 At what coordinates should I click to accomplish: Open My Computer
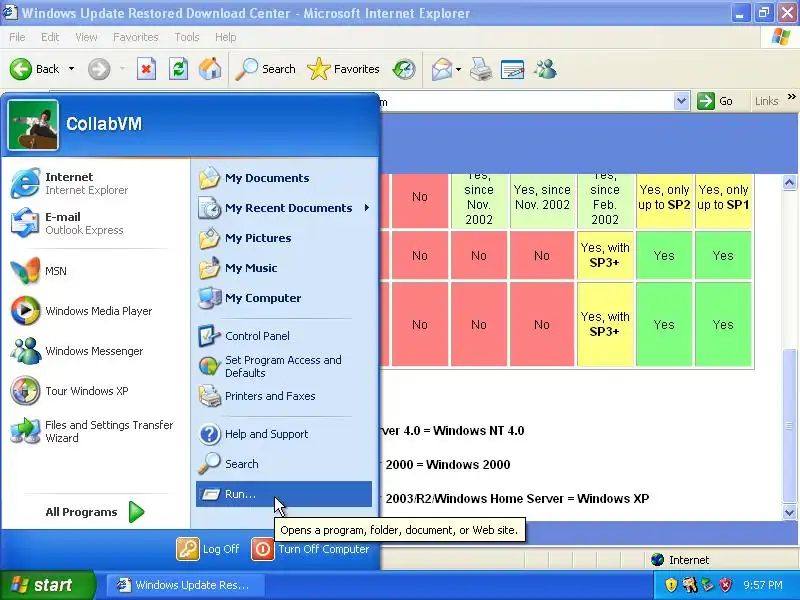(x=284, y=298)
